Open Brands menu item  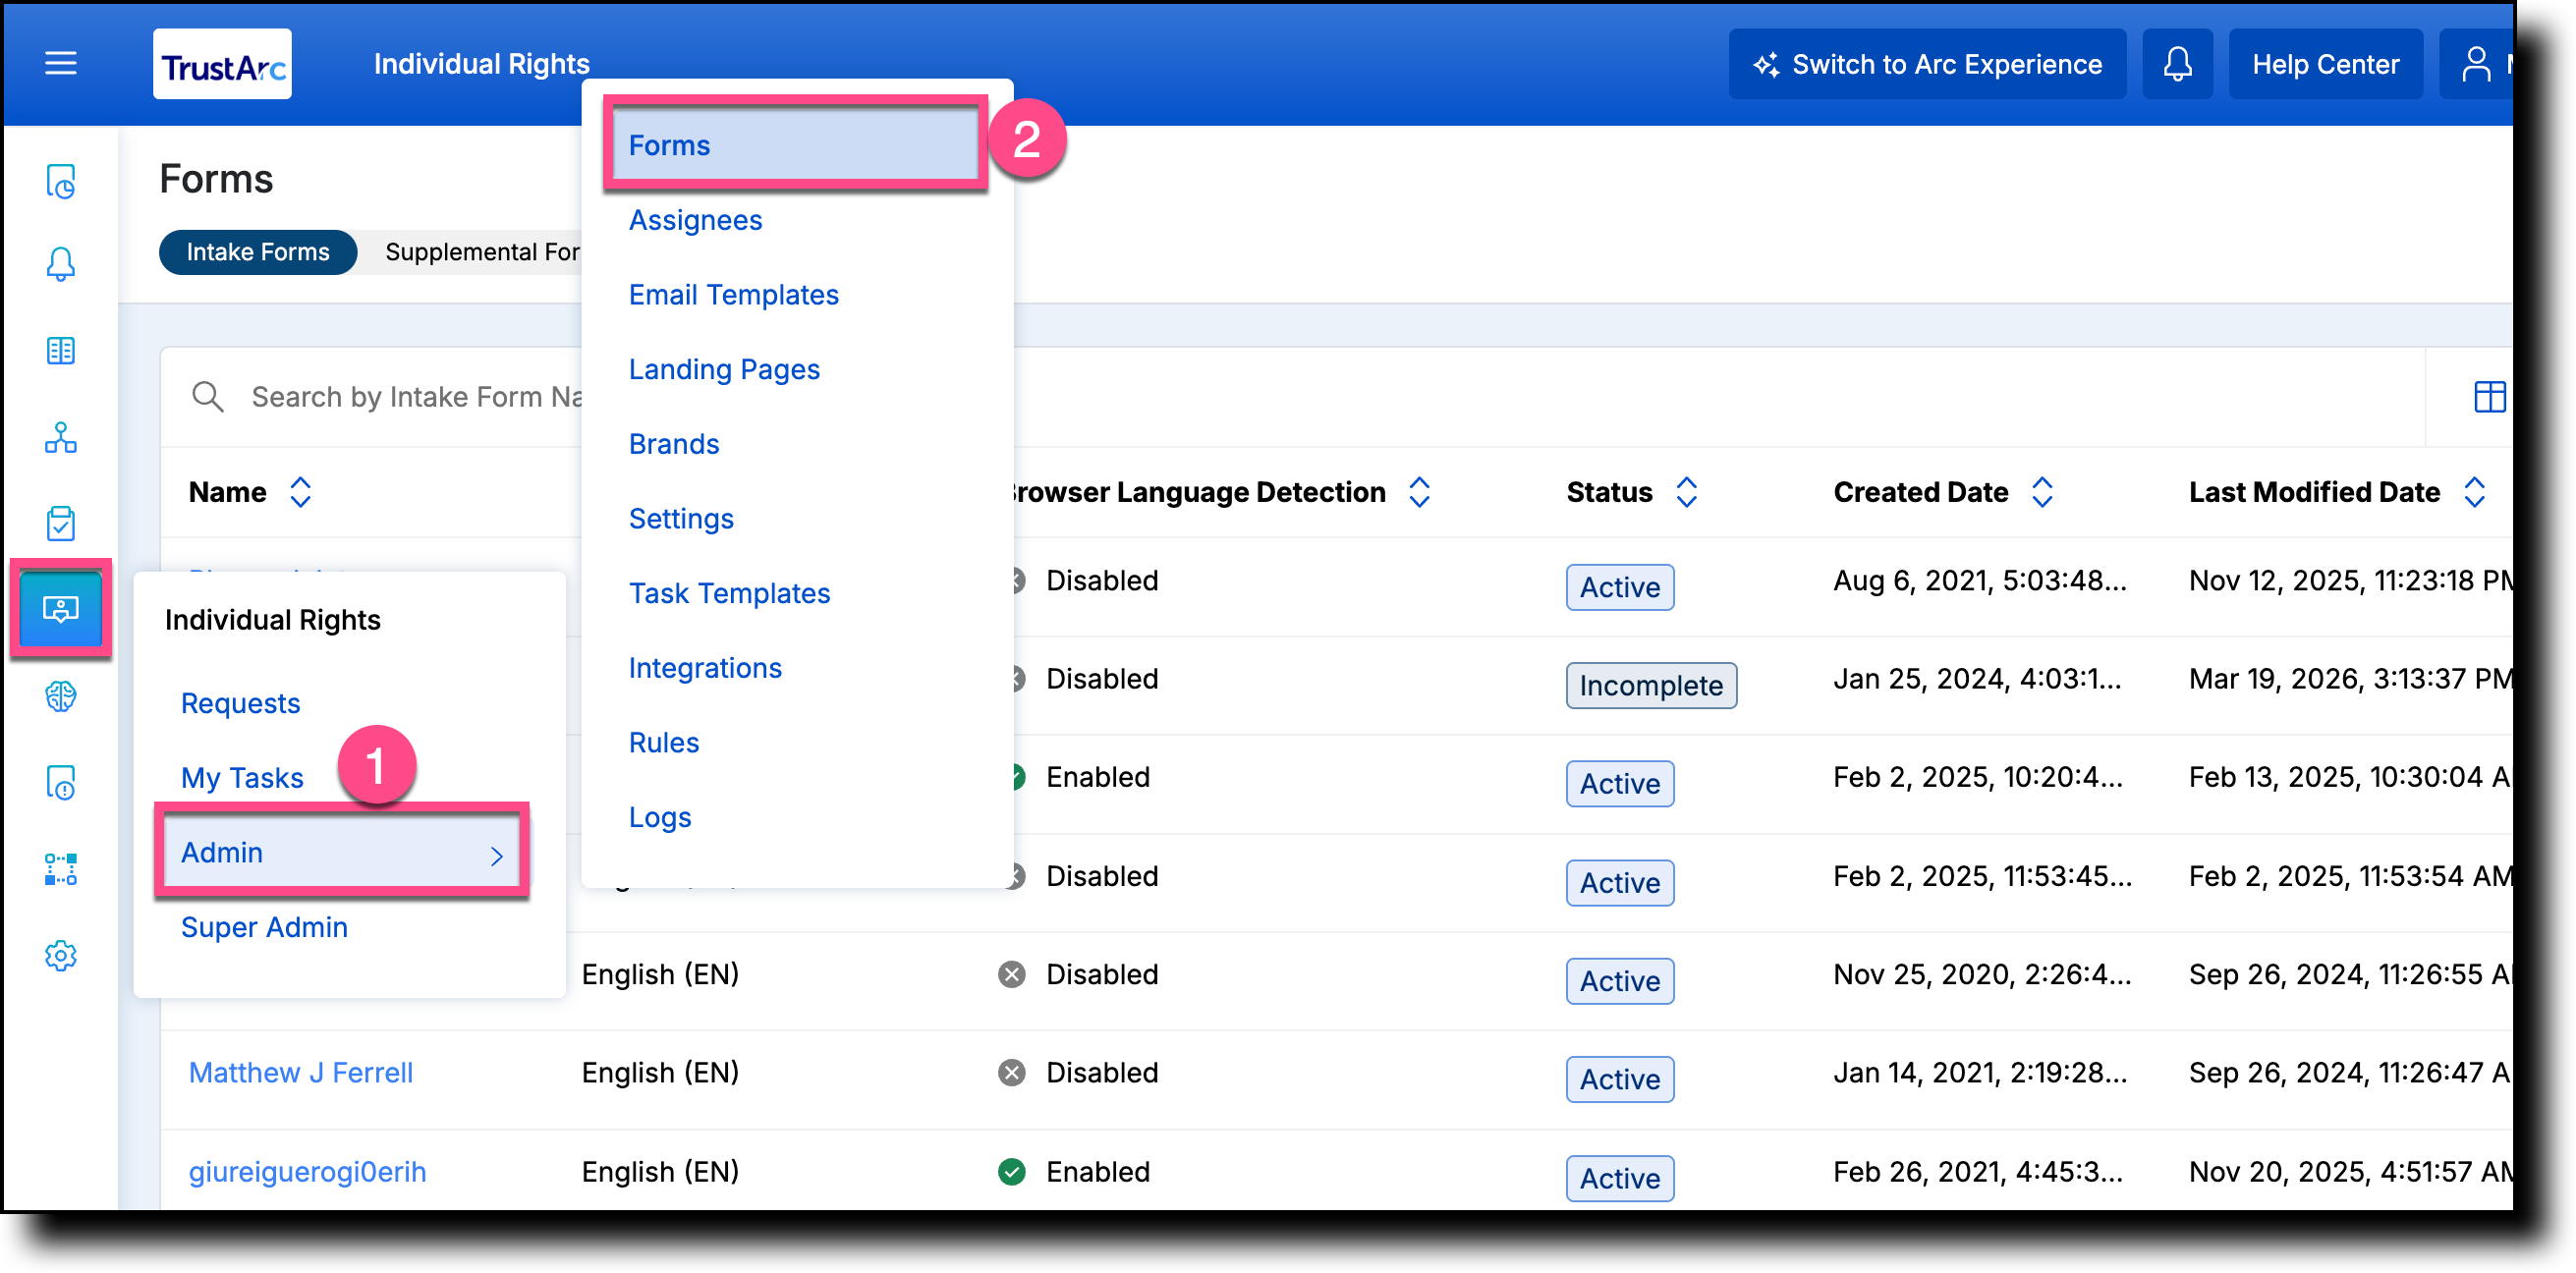[673, 444]
